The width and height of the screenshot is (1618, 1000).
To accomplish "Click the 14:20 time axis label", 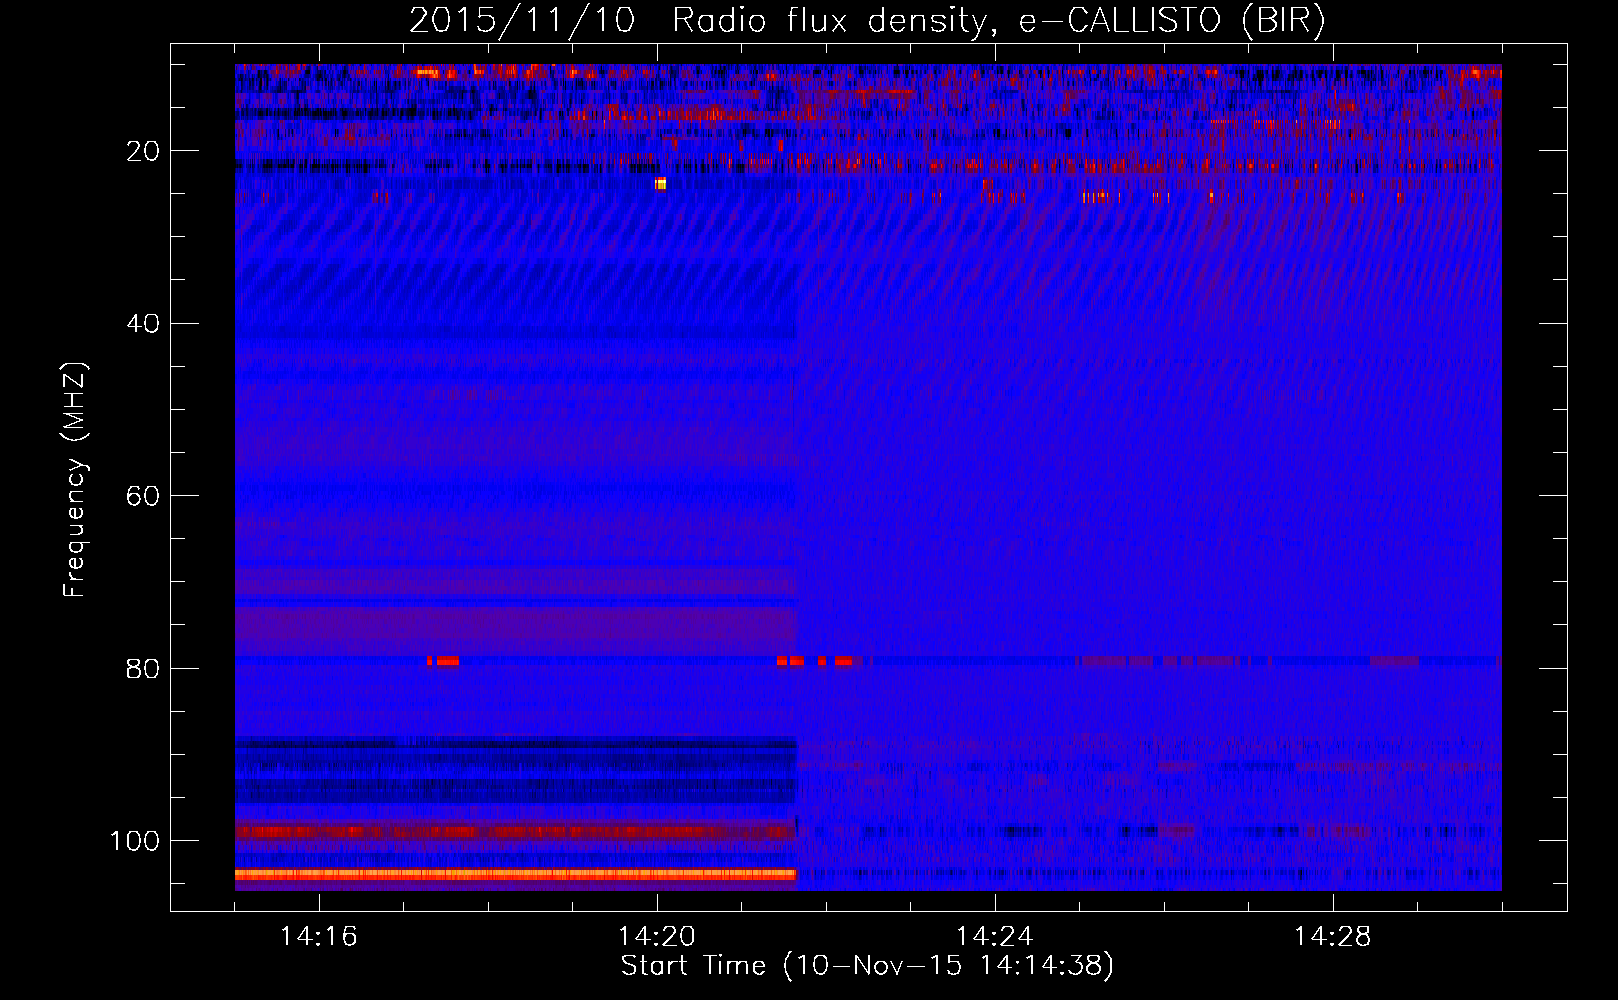I will click(x=656, y=937).
